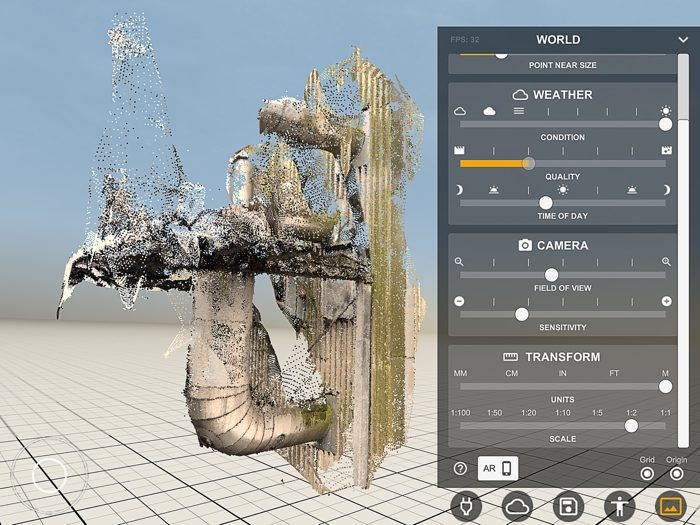The image size is (700, 525).
Task: Collapse the WORLD panel chevron
Action: [683, 40]
